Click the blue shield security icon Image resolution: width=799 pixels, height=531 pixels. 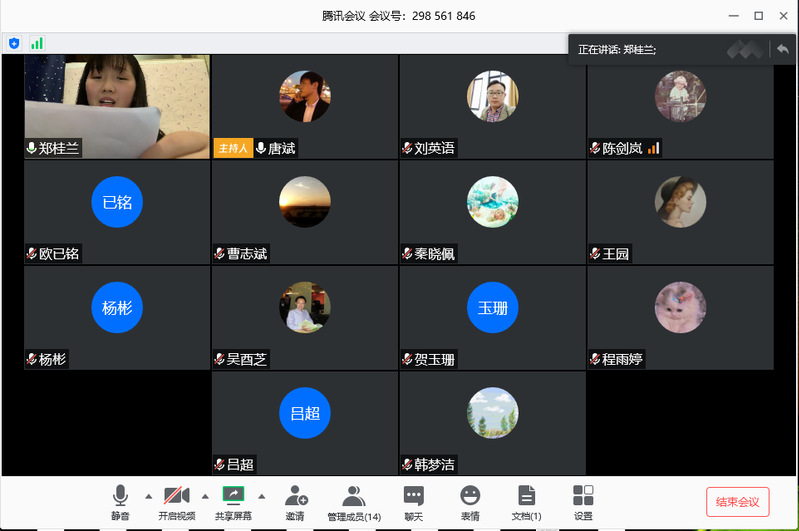[x=14, y=43]
